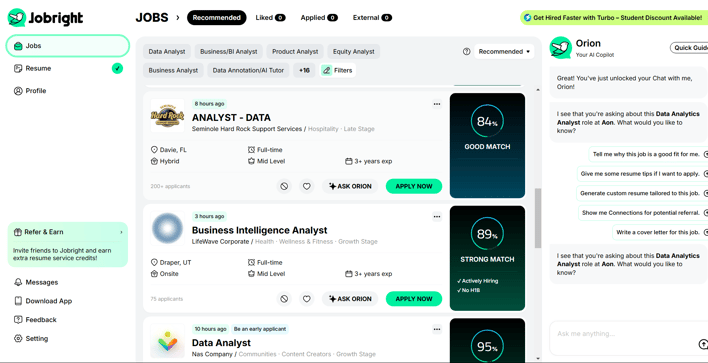Click the LifeWave company logo
The height and width of the screenshot is (363, 708).
[x=168, y=228]
